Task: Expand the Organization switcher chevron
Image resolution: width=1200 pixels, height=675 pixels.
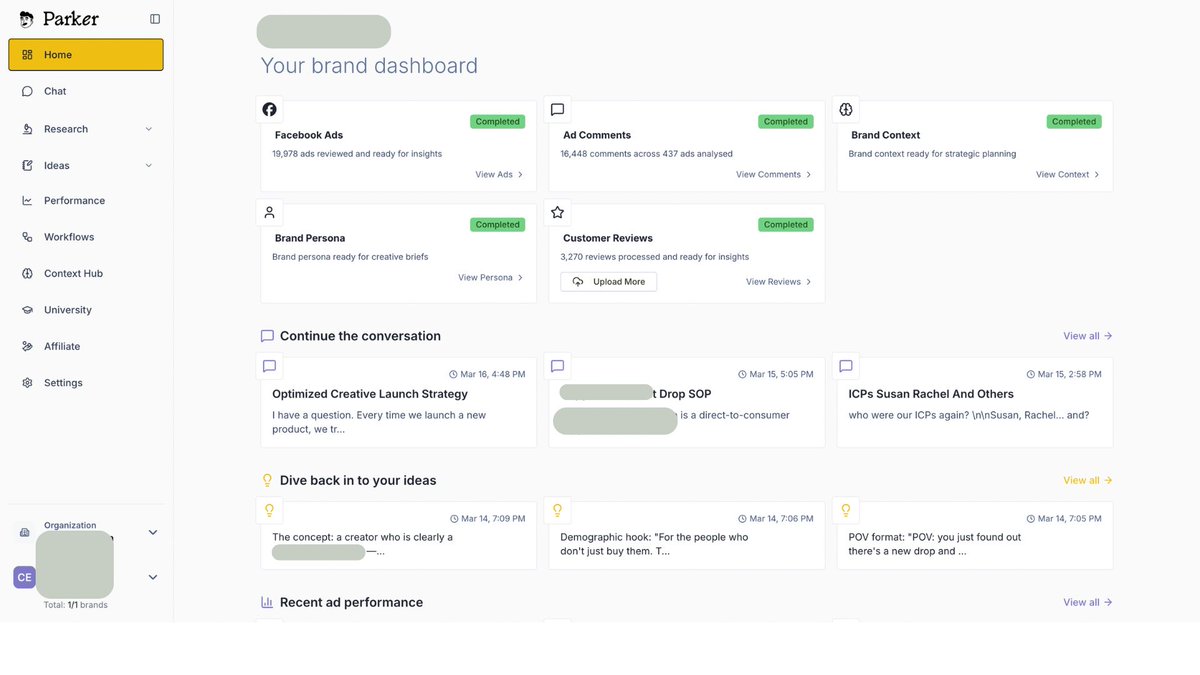Action: pos(153,533)
